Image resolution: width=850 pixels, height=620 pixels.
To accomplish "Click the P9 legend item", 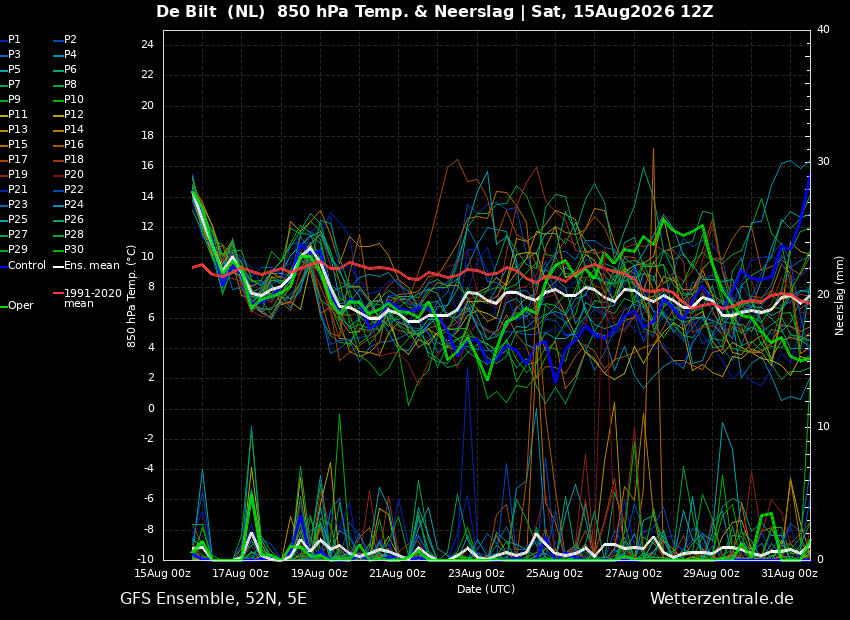I will (x=14, y=99).
